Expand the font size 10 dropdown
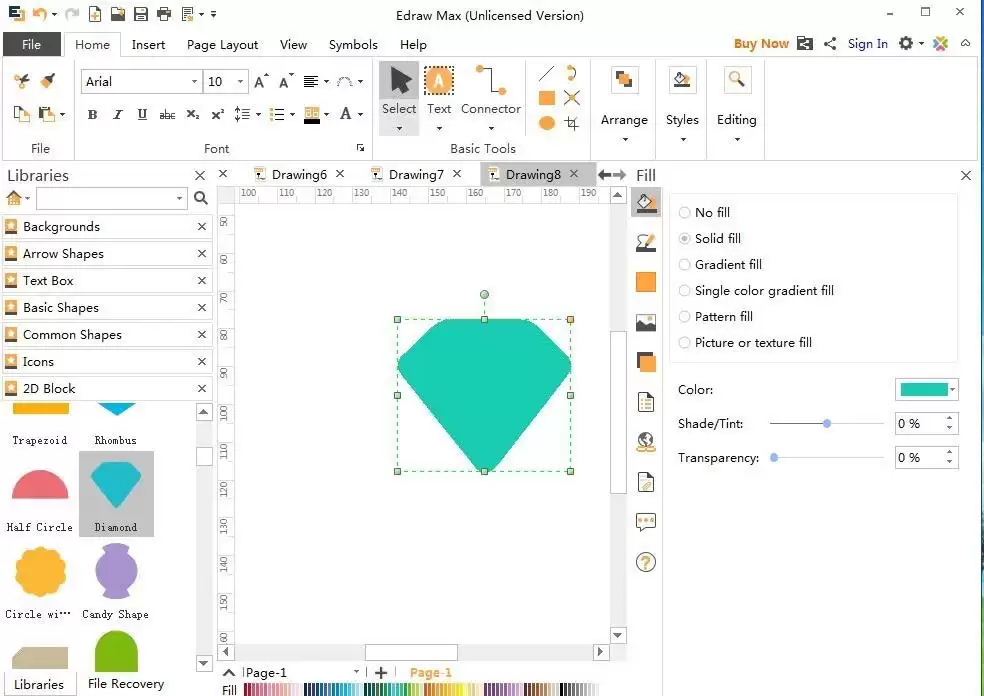The height and width of the screenshot is (696, 984). pyautogui.click(x=240, y=82)
